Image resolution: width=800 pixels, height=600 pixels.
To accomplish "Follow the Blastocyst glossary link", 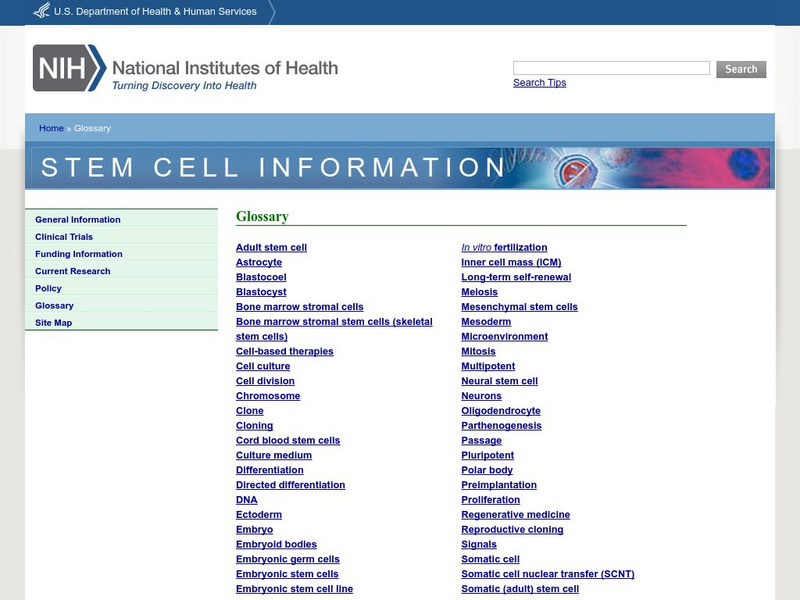I will pos(261,292).
